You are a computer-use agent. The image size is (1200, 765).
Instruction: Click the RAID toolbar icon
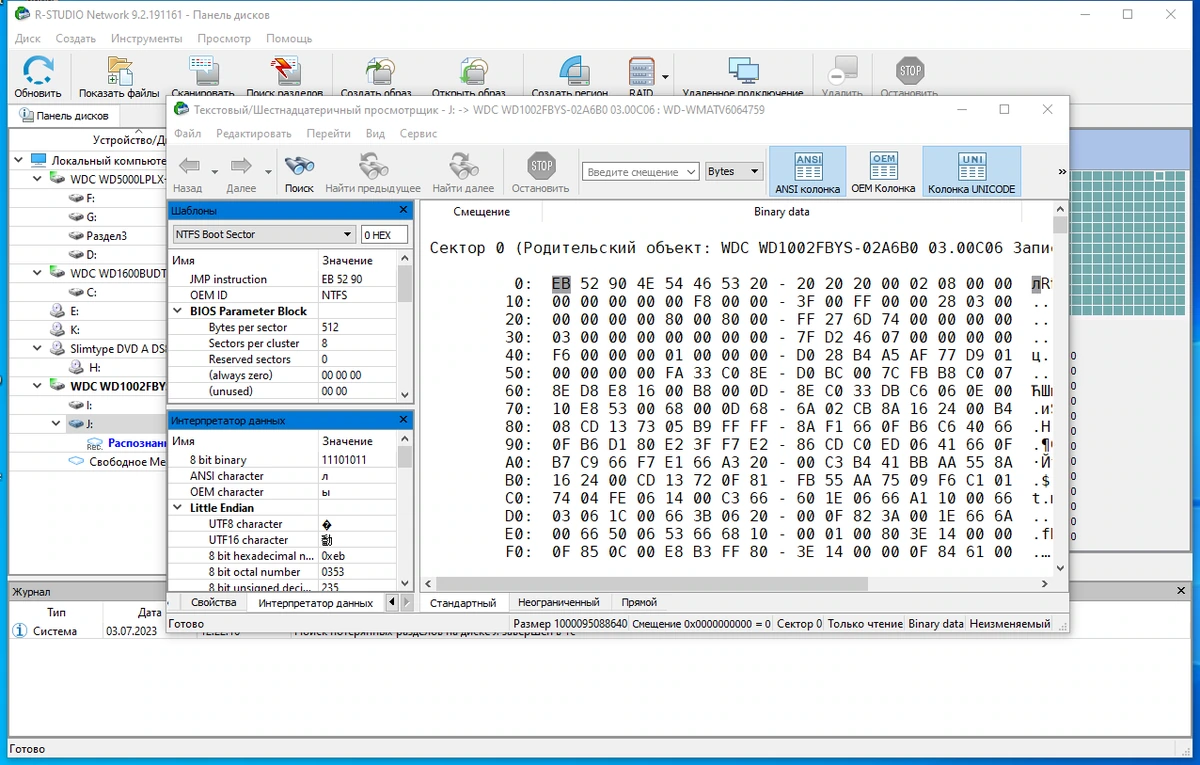641,71
